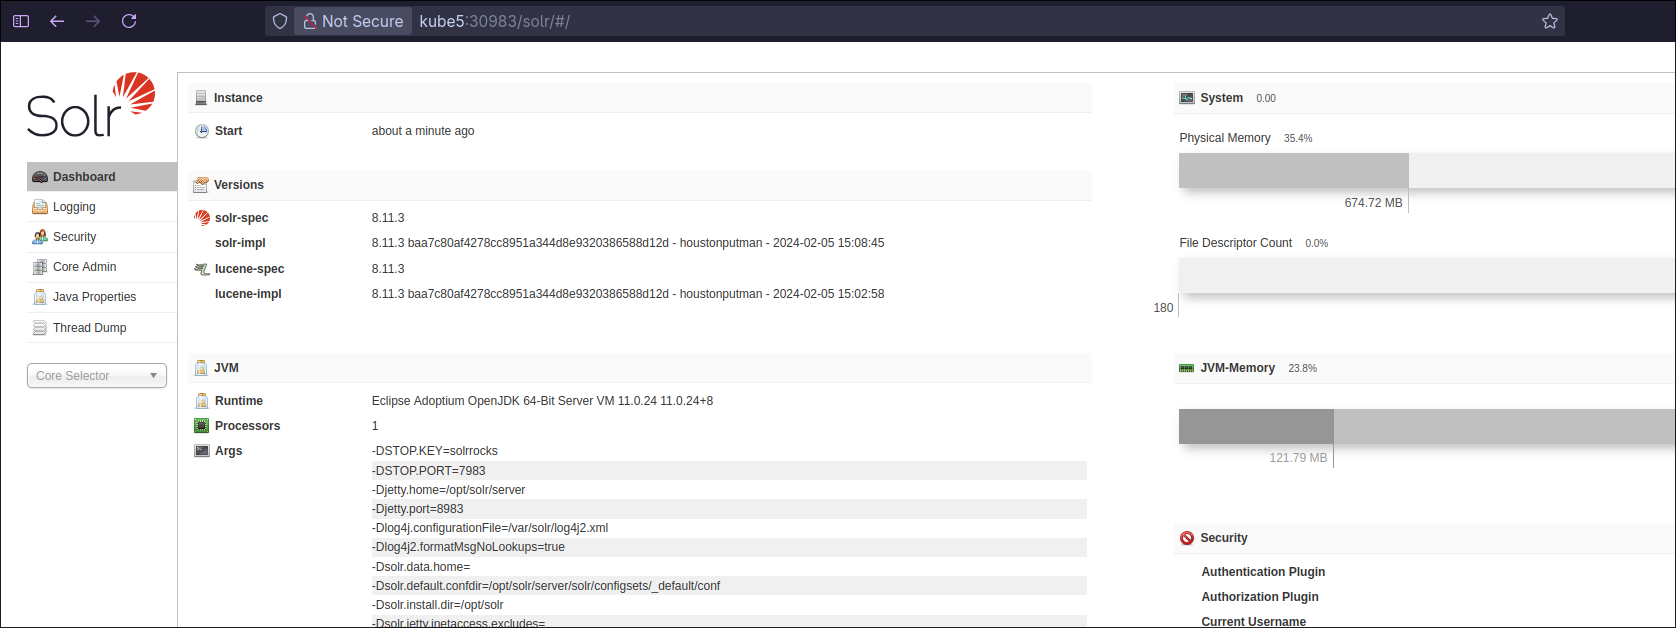Click the File Descriptor Count bar
Screen dimensions: 1676x628
click(1427, 276)
